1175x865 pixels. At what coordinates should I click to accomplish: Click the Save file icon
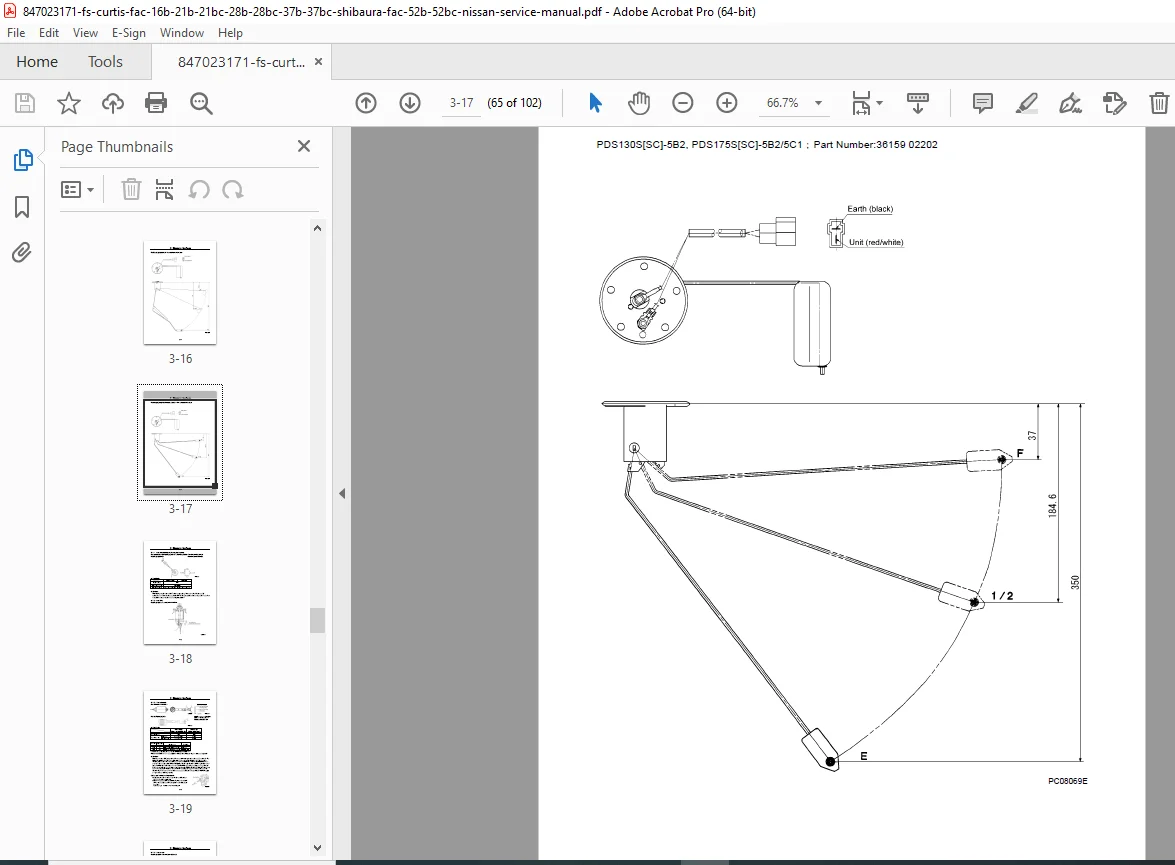click(x=25, y=103)
